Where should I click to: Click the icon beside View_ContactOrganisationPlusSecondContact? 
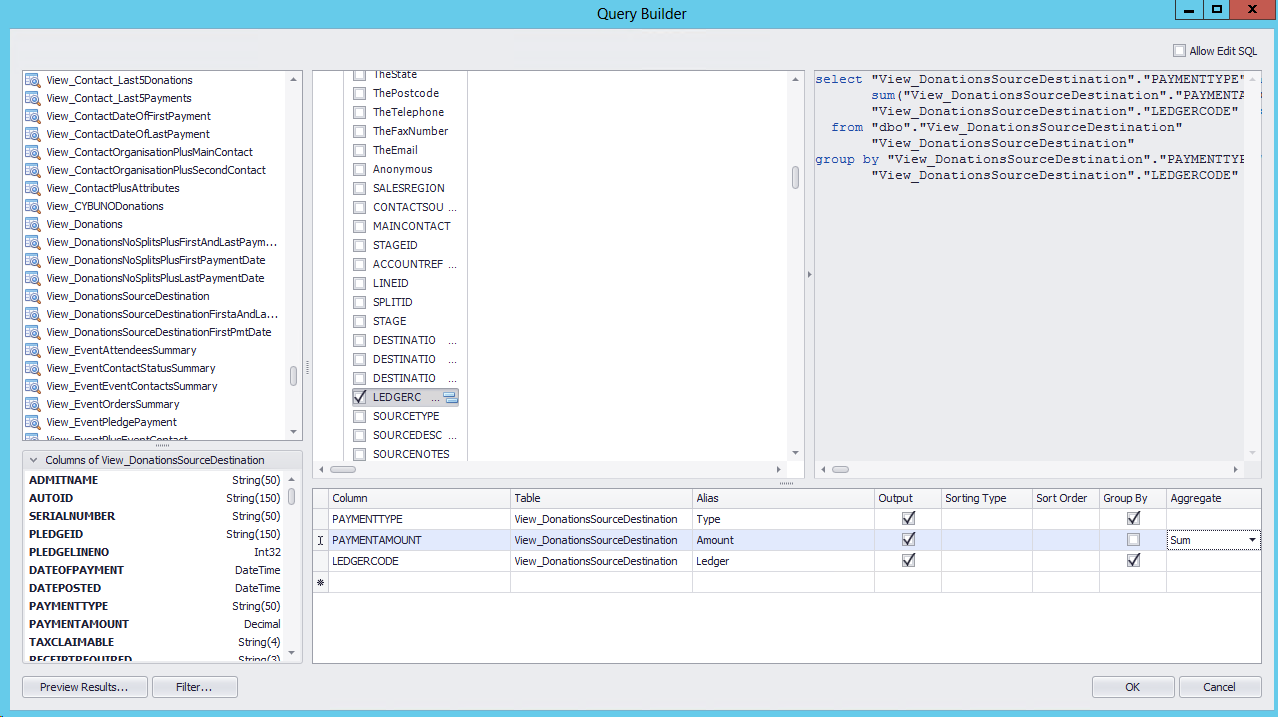[x=32, y=170]
